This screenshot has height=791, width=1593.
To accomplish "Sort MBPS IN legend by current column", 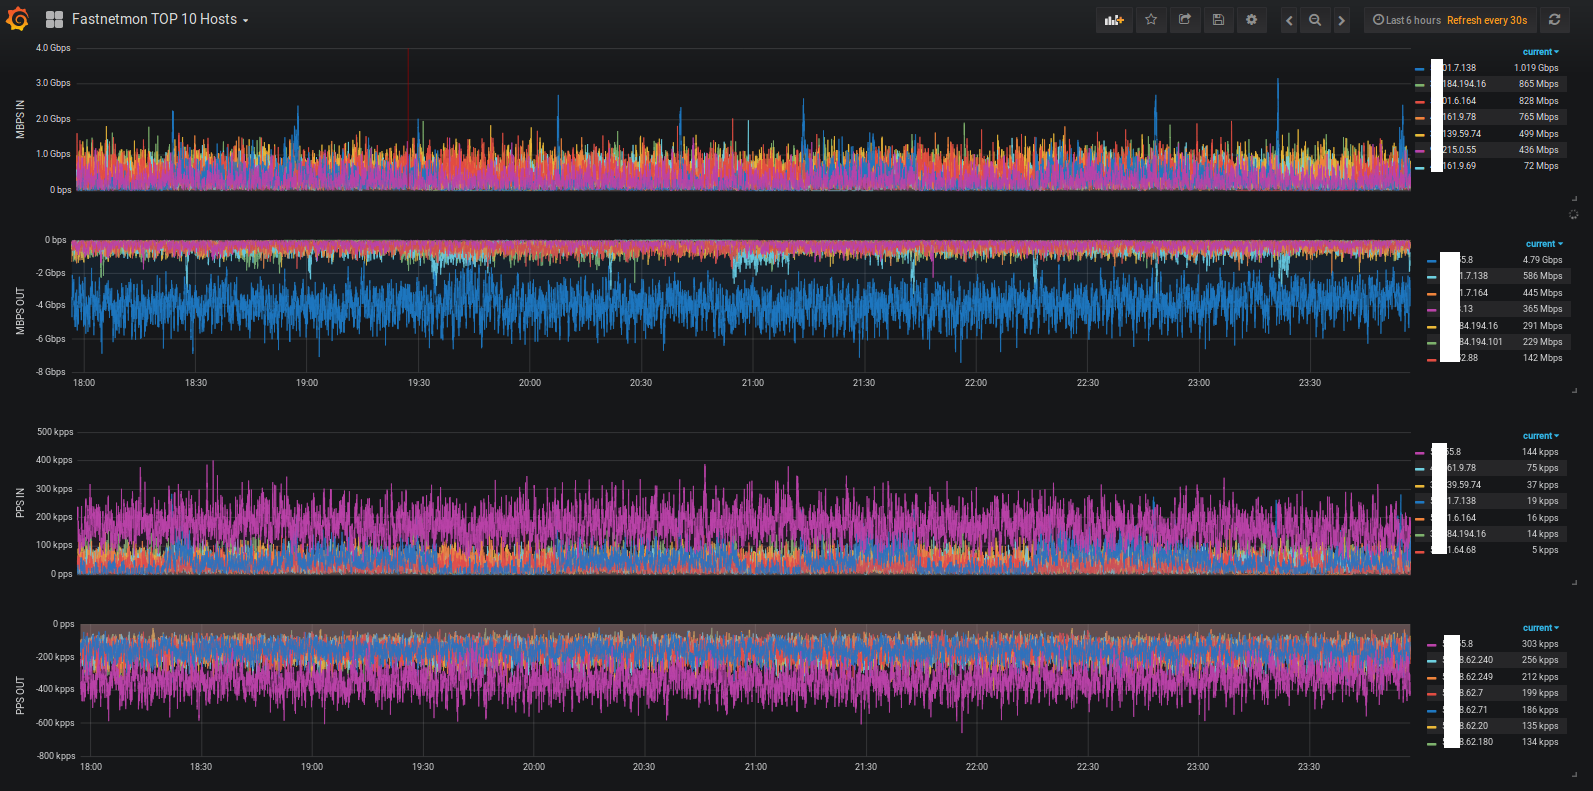I will (1539, 52).
